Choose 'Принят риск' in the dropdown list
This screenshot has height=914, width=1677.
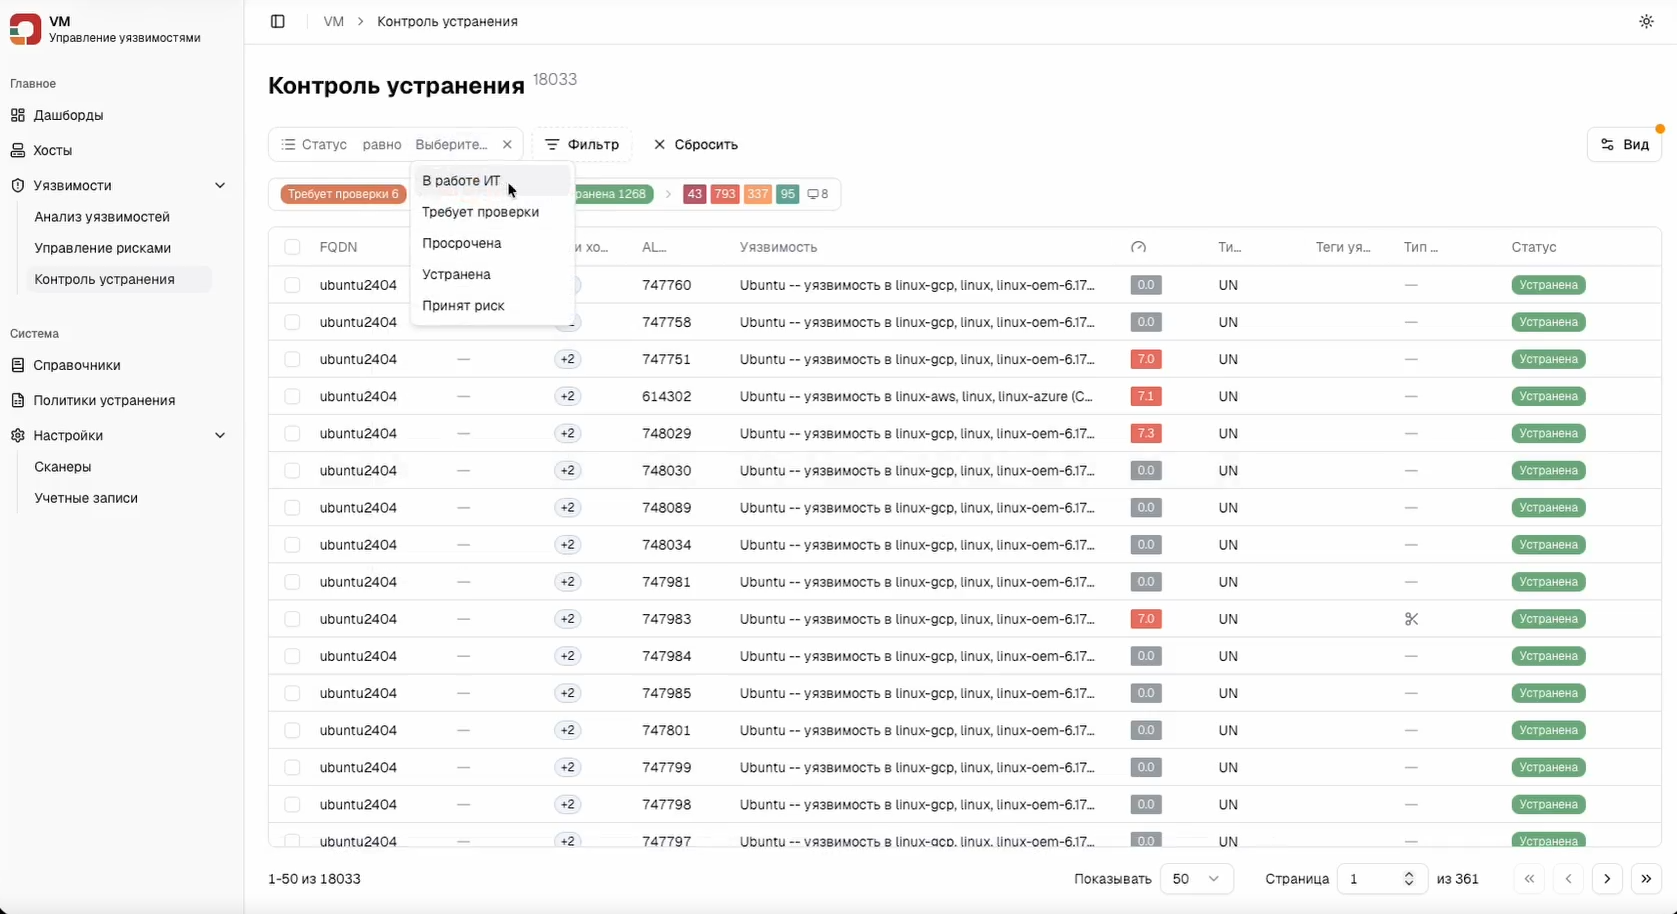pyautogui.click(x=463, y=305)
